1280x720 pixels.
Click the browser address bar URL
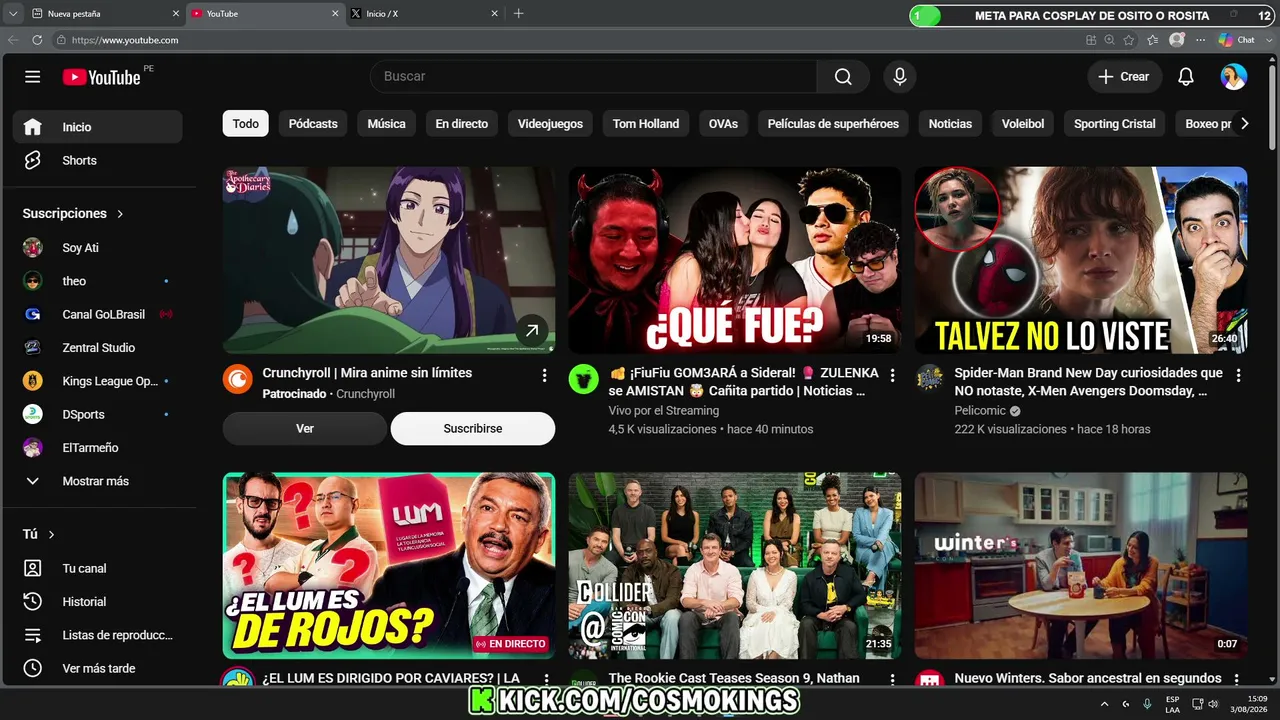pyautogui.click(x=125, y=40)
